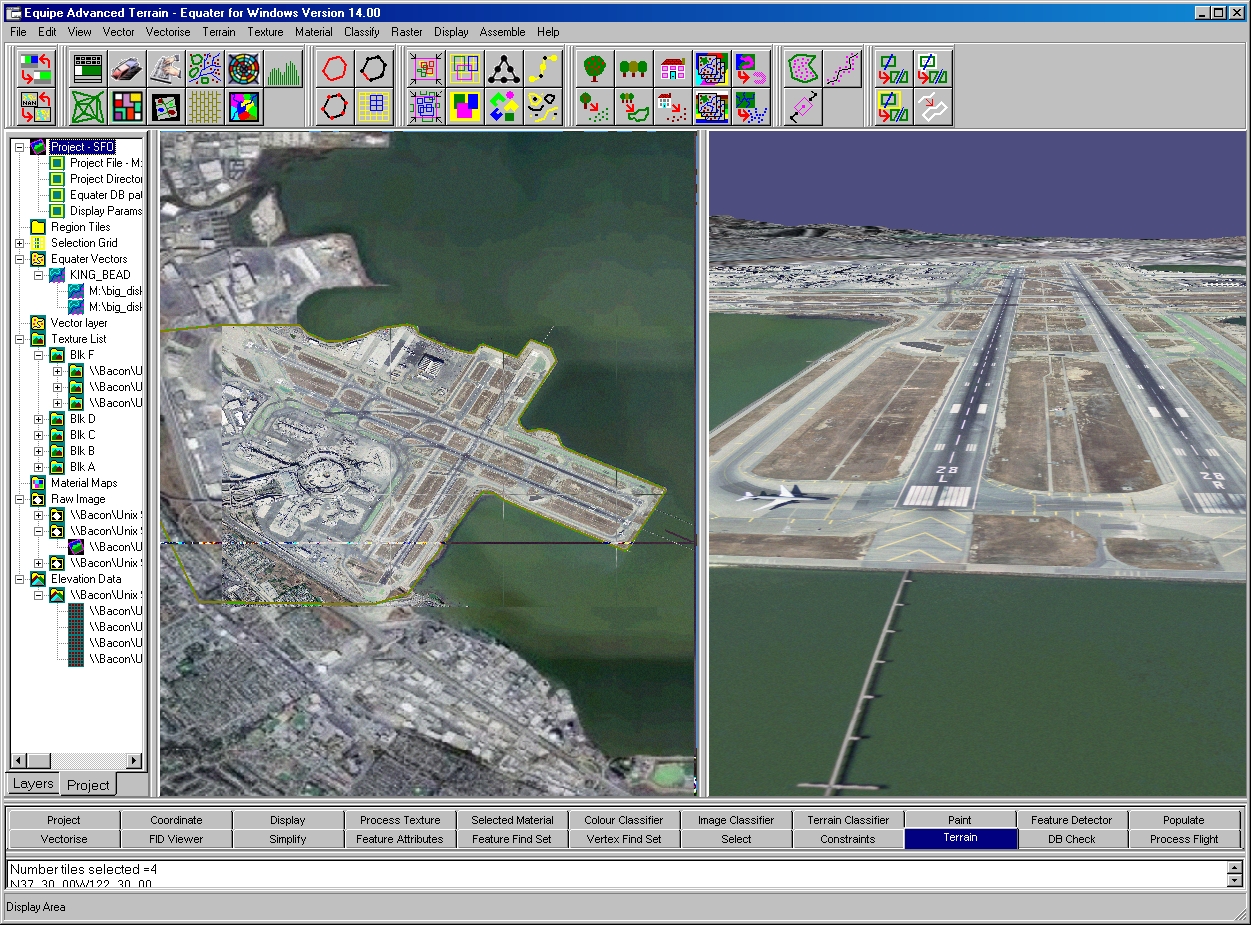This screenshot has width=1251, height=925.
Task: Click the Process Flight button
Action: [1183, 839]
